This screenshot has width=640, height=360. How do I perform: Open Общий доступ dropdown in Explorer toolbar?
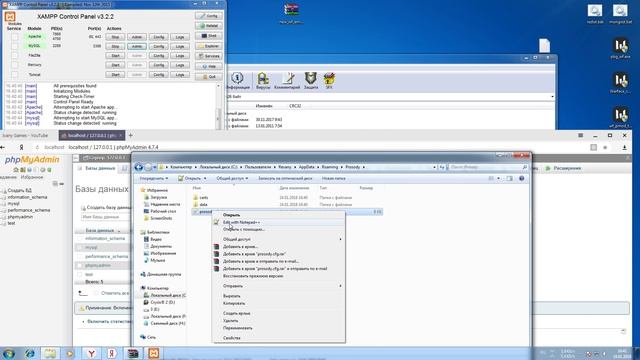pos(232,178)
